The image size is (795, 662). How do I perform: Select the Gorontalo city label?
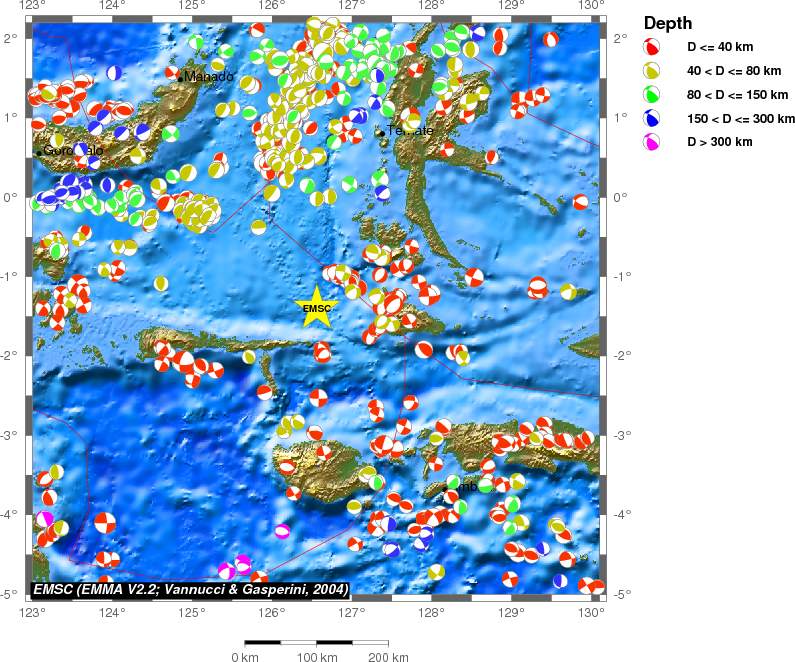pyautogui.click(x=73, y=151)
